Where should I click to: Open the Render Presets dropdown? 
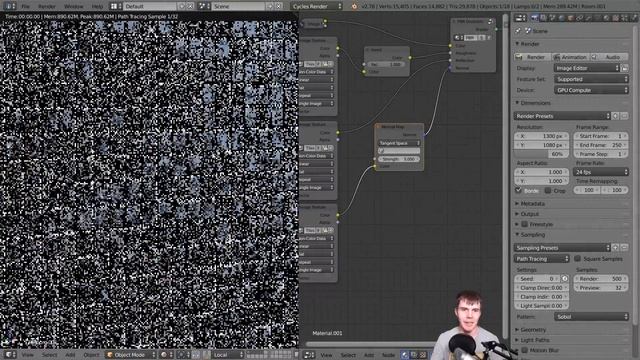click(562, 116)
